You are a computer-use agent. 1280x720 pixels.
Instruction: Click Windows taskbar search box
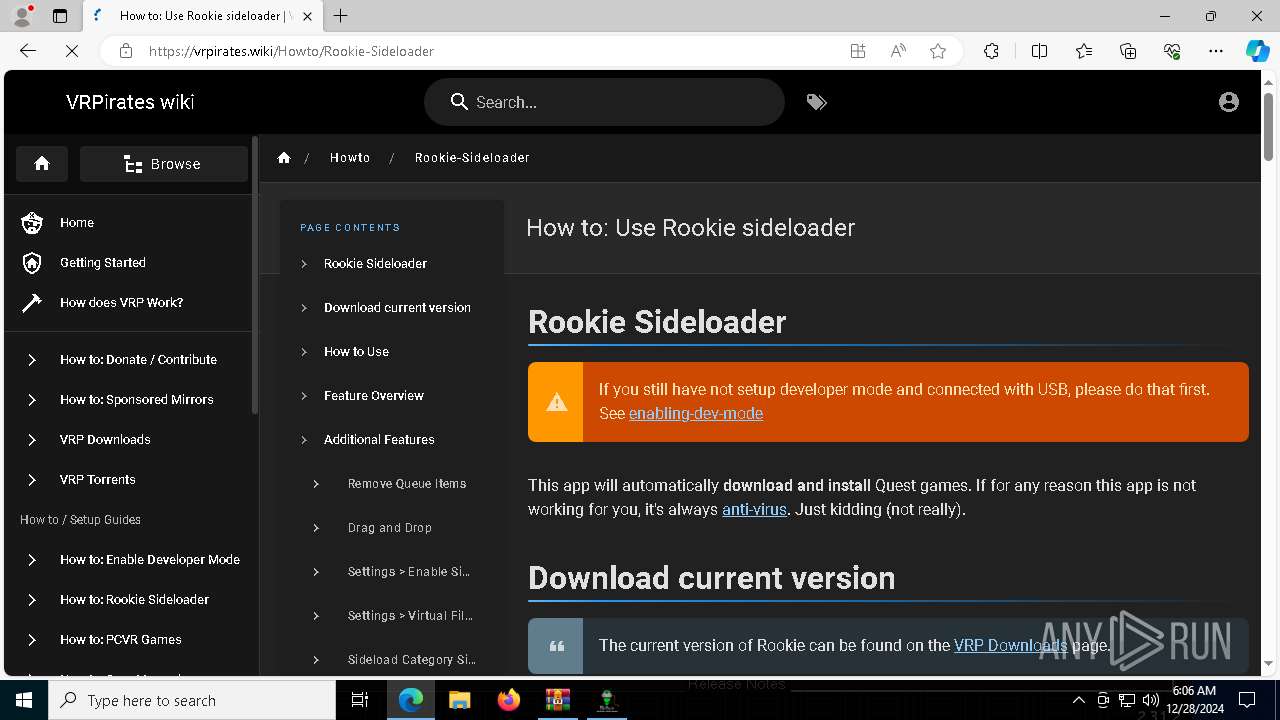[192, 700]
